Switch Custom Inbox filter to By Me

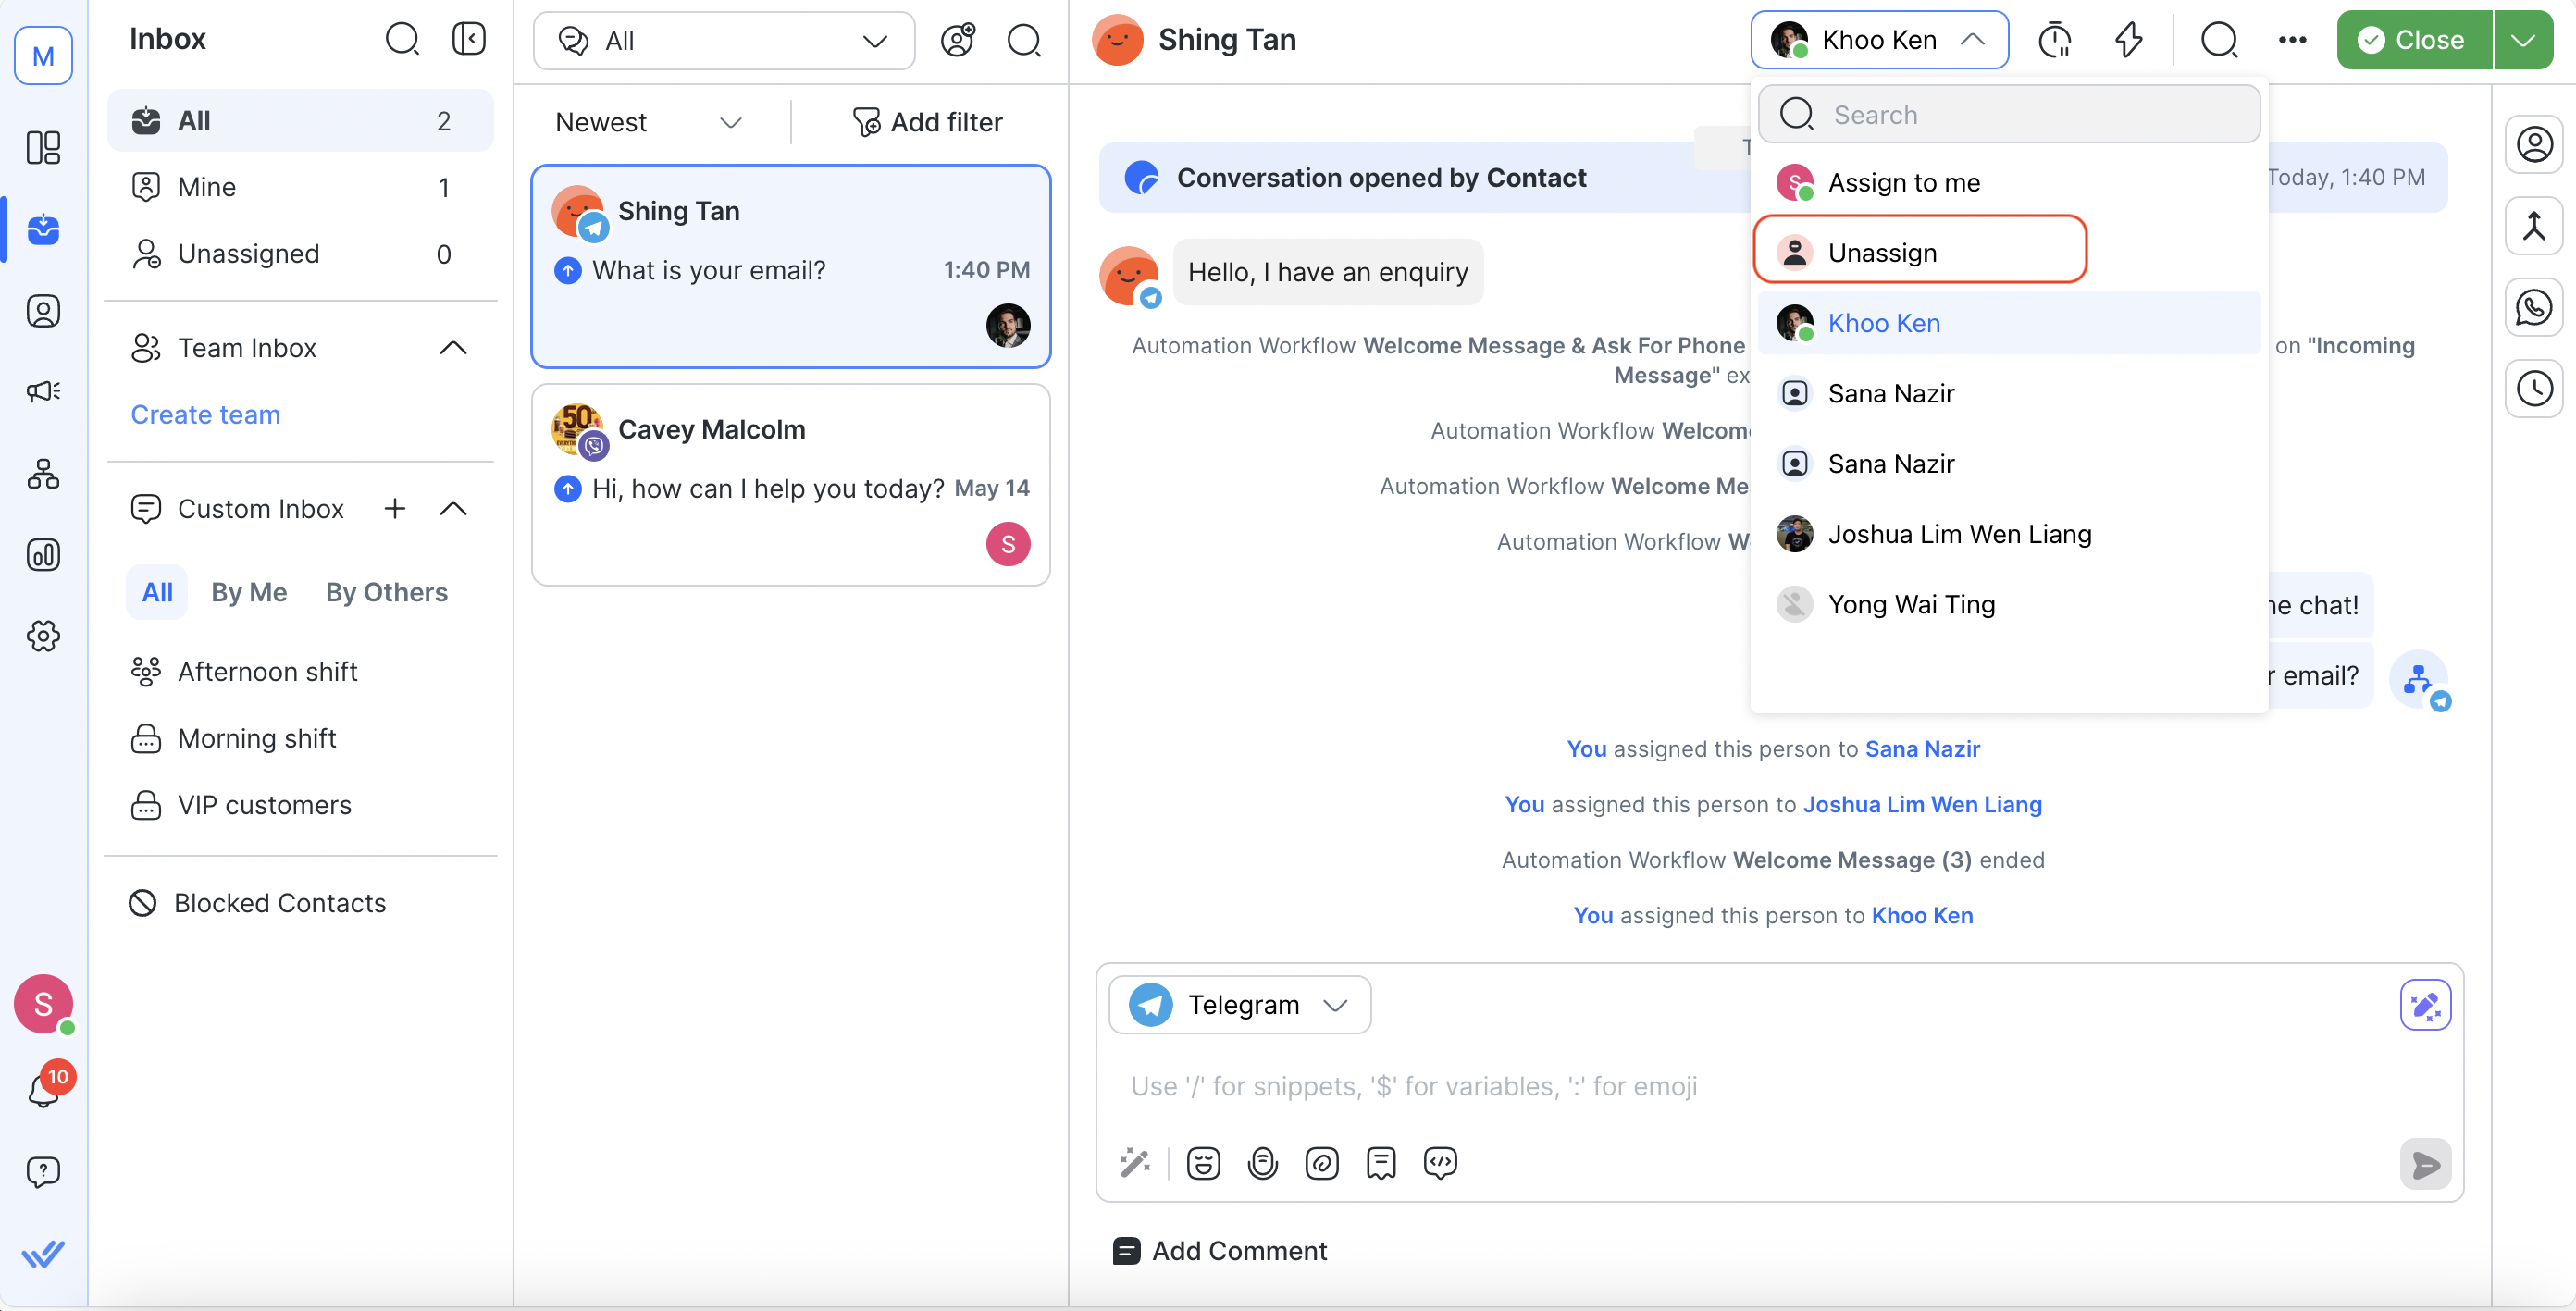point(249,592)
